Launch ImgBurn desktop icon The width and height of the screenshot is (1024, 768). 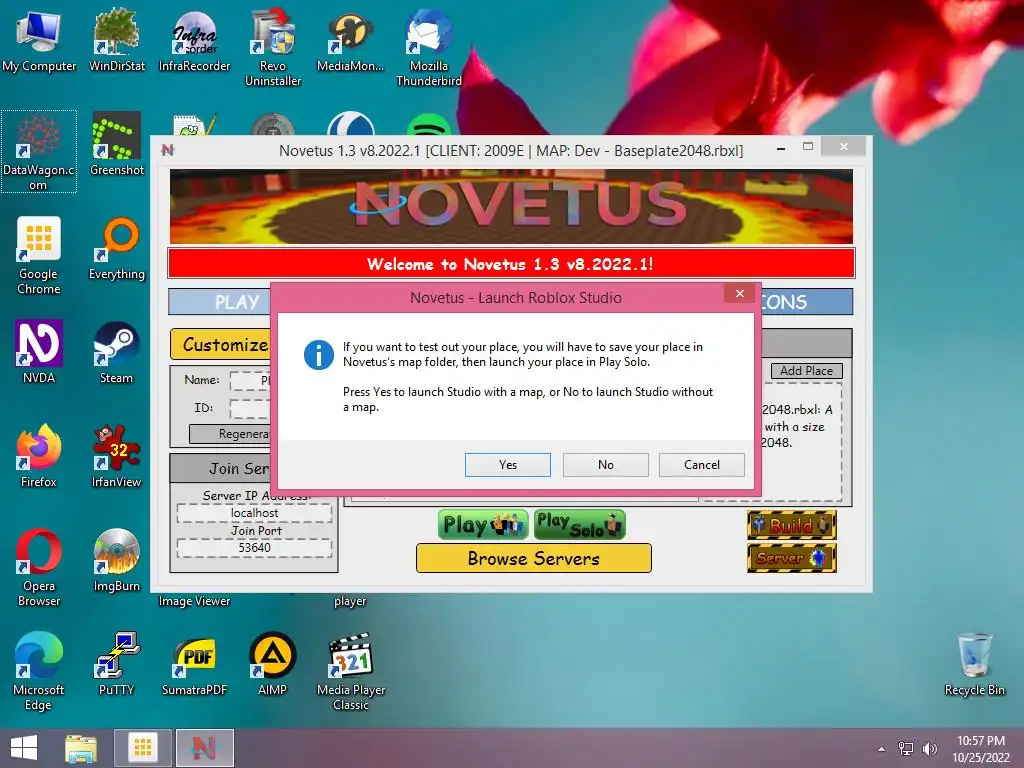point(116,562)
